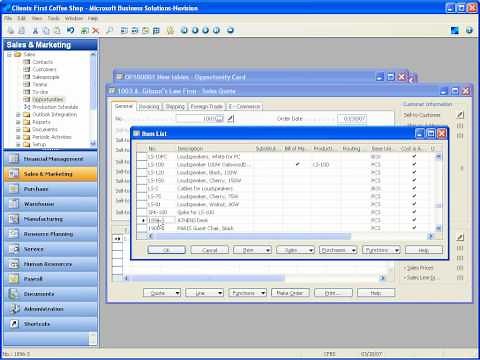Toggle Cost is Adjusted check in LS-120 row
Viewport: 480px width, 360px height.
pos(414,172)
